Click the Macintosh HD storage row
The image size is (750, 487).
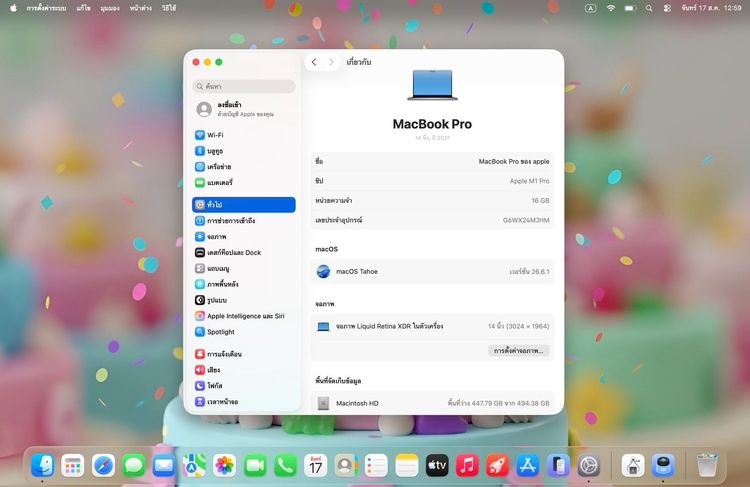[x=432, y=403]
